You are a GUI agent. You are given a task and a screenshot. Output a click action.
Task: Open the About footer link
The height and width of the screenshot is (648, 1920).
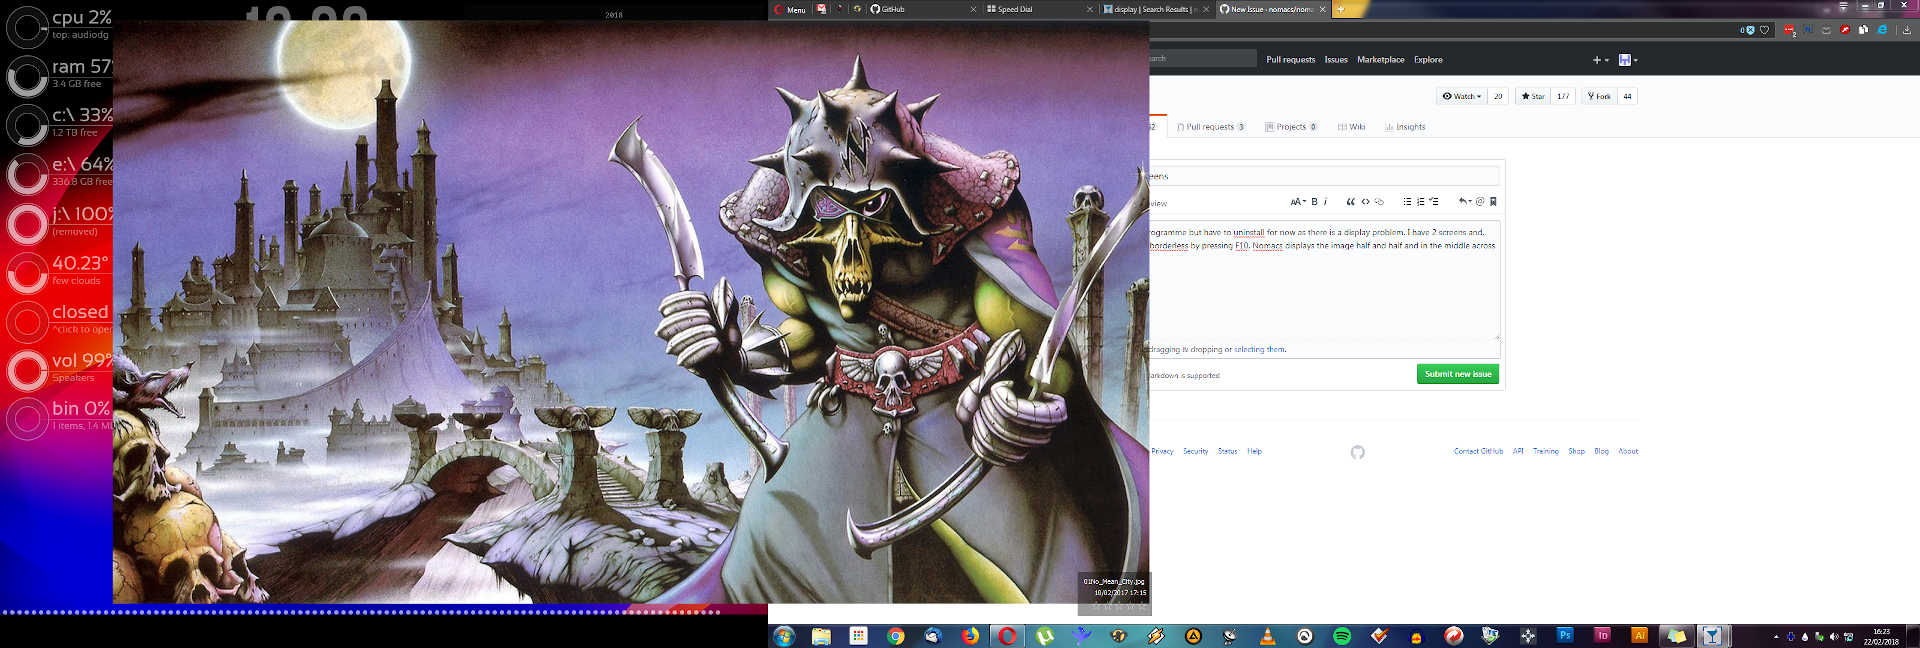pyautogui.click(x=1628, y=451)
